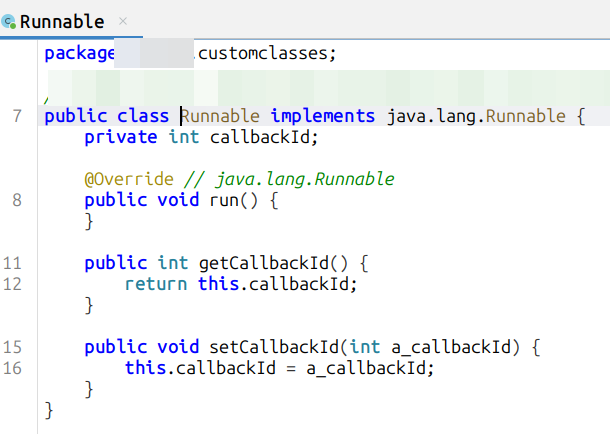610x434 pixels.
Task: Click the 'package' keyword
Action: [79, 54]
